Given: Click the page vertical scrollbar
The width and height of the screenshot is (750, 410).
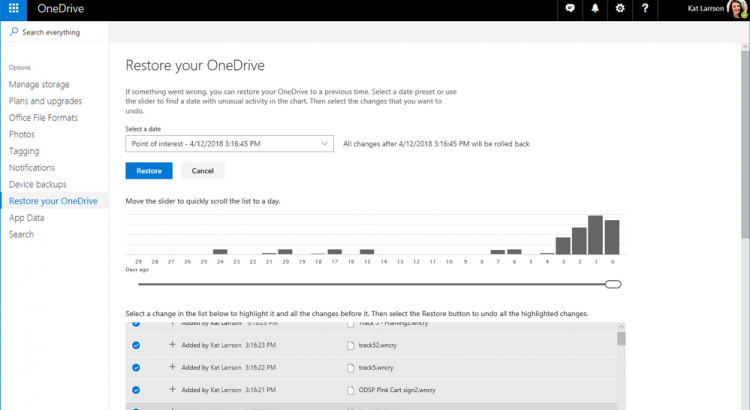Looking at the screenshot, I should click(x=745, y=144).
